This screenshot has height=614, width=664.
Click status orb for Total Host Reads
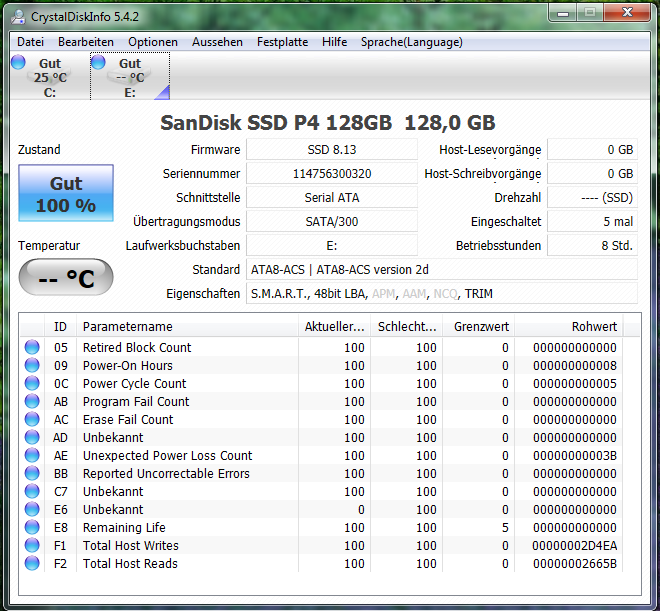point(32,563)
